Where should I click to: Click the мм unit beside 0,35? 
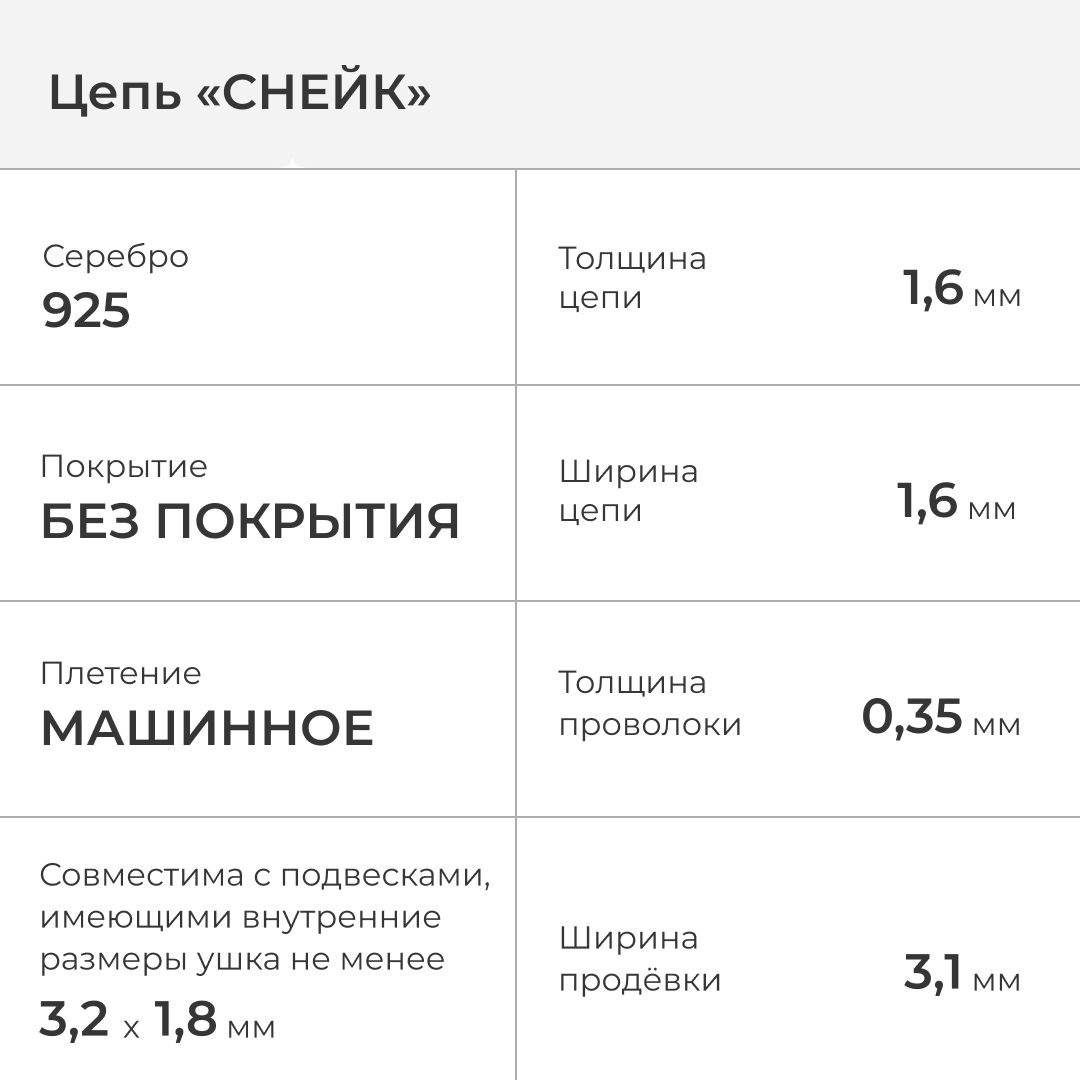coord(996,725)
